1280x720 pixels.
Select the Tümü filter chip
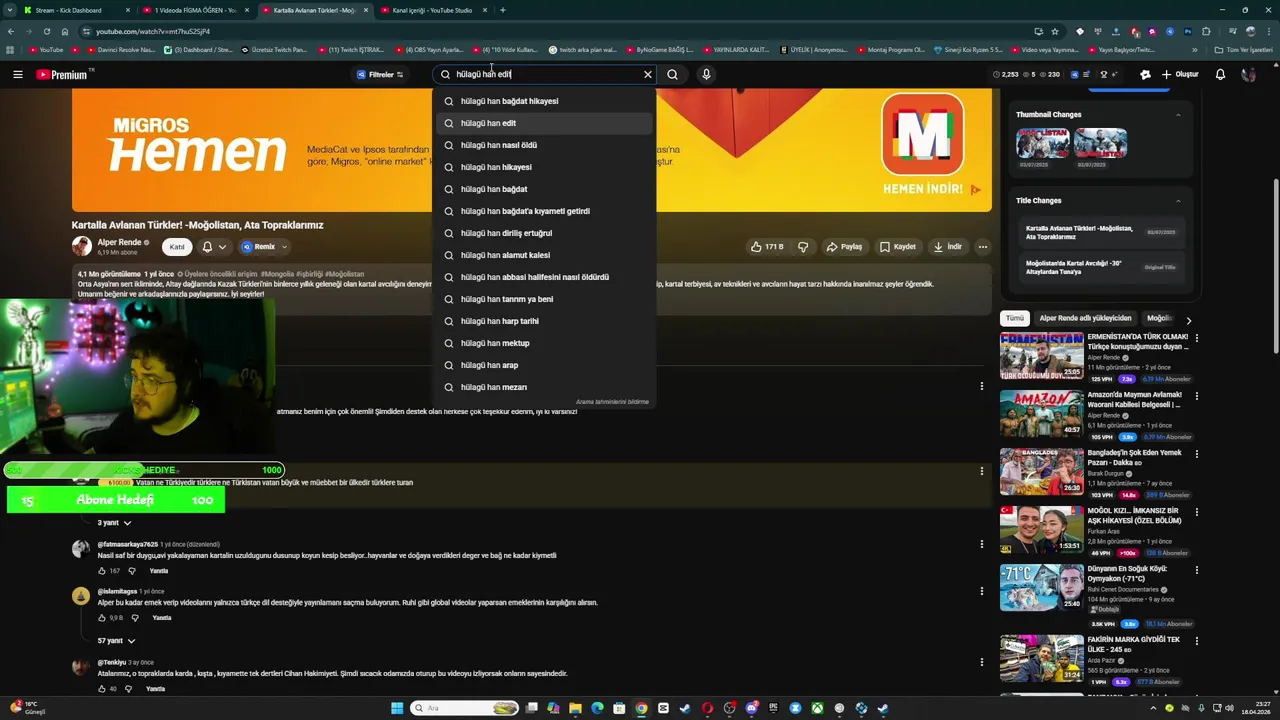point(1015,318)
